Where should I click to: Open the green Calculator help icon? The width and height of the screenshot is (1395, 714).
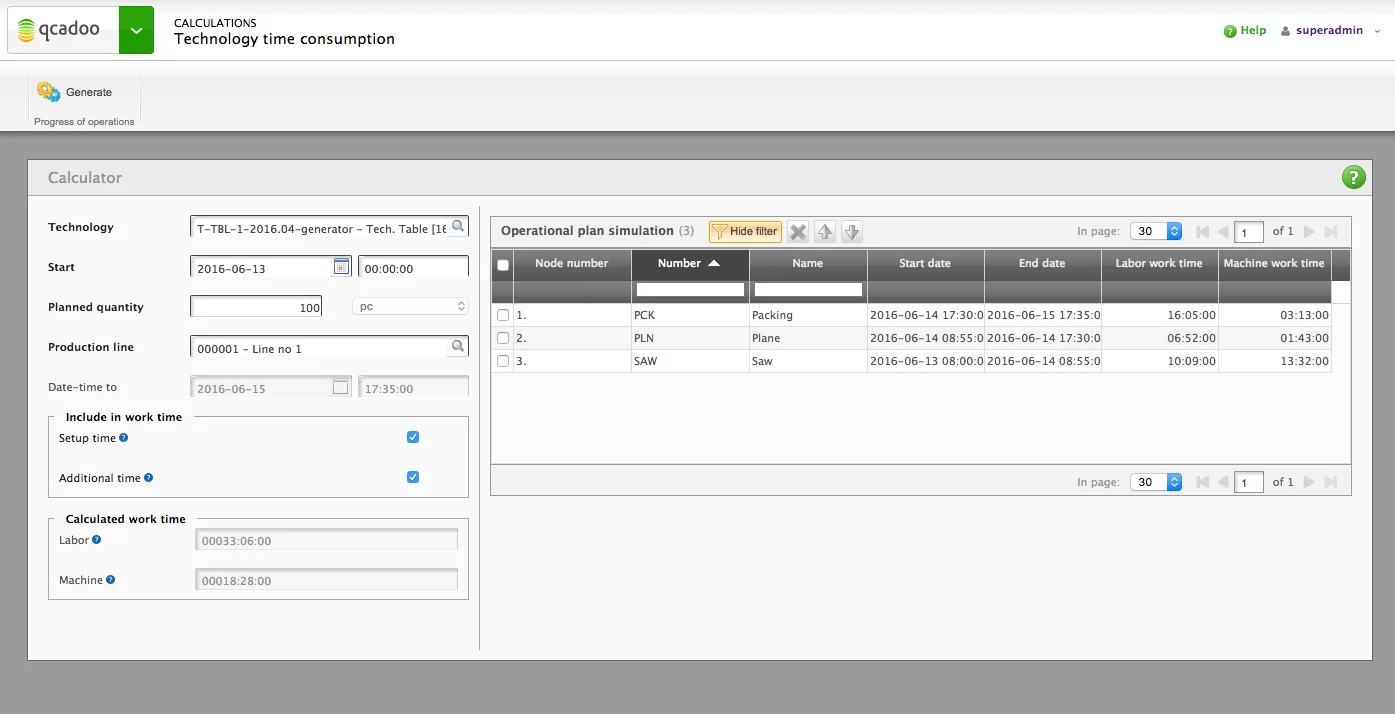click(1353, 178)
